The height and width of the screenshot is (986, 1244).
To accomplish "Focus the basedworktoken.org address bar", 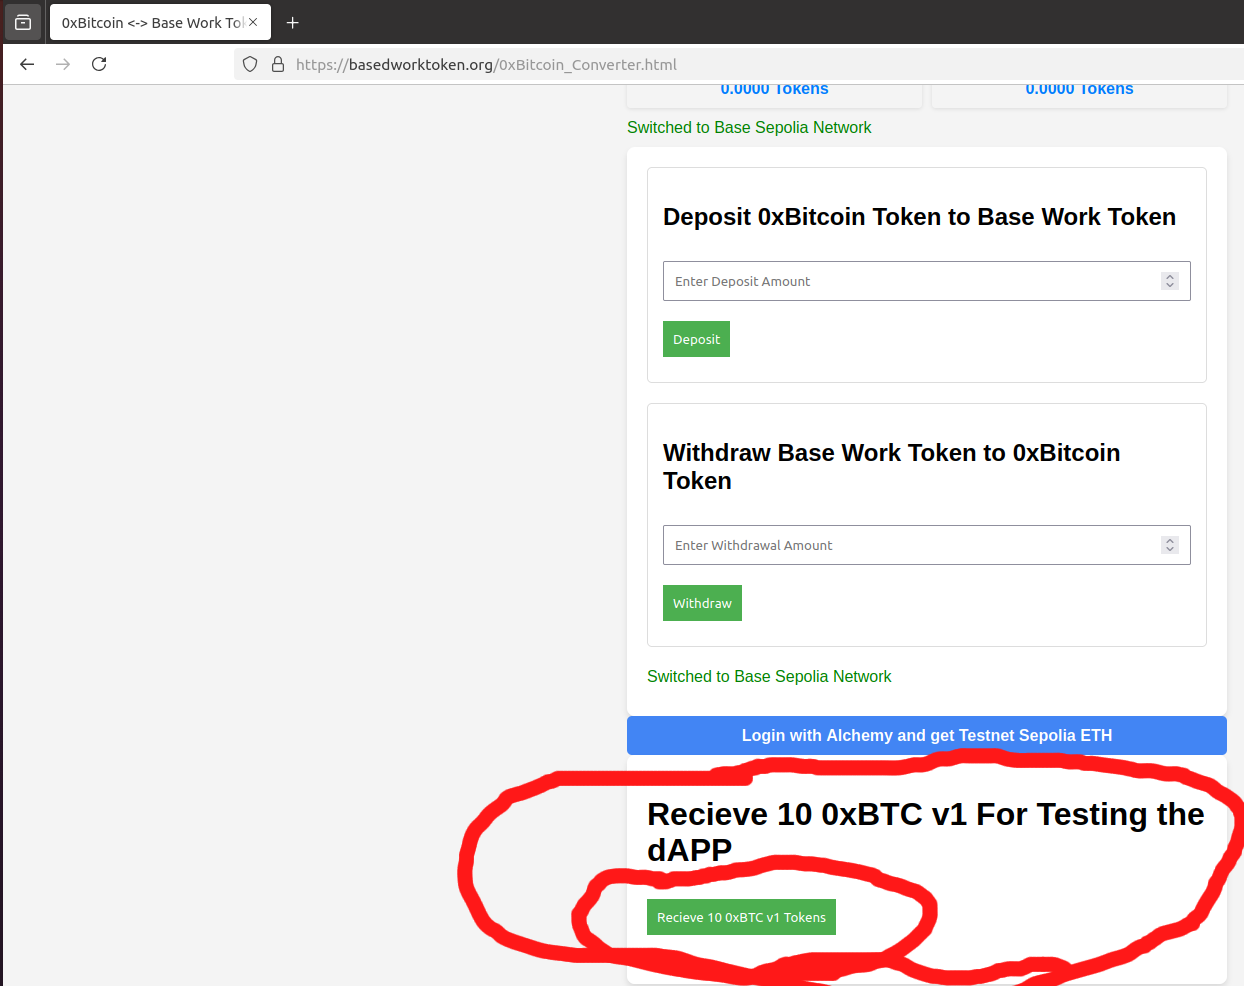I will tap(600, 64).
